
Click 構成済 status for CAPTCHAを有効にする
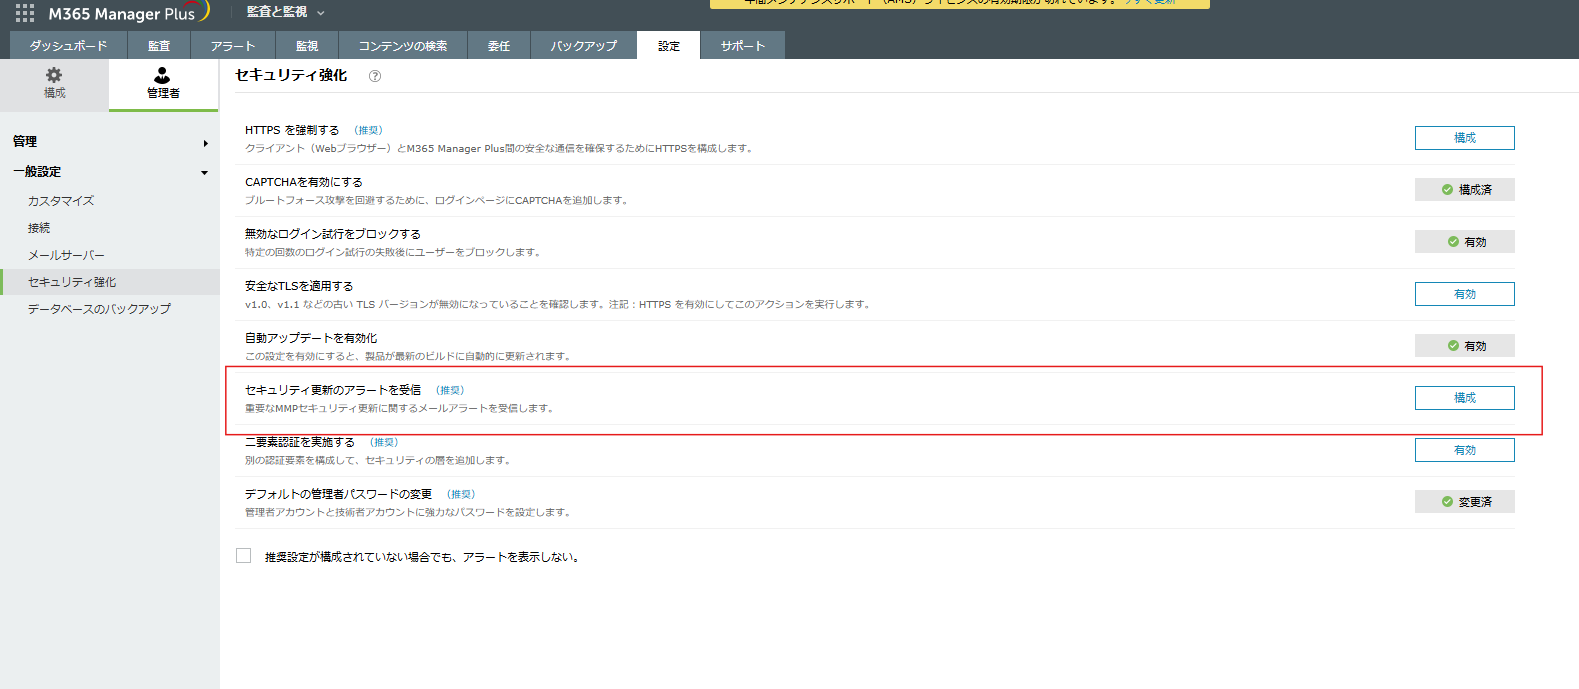point(1464,190)
